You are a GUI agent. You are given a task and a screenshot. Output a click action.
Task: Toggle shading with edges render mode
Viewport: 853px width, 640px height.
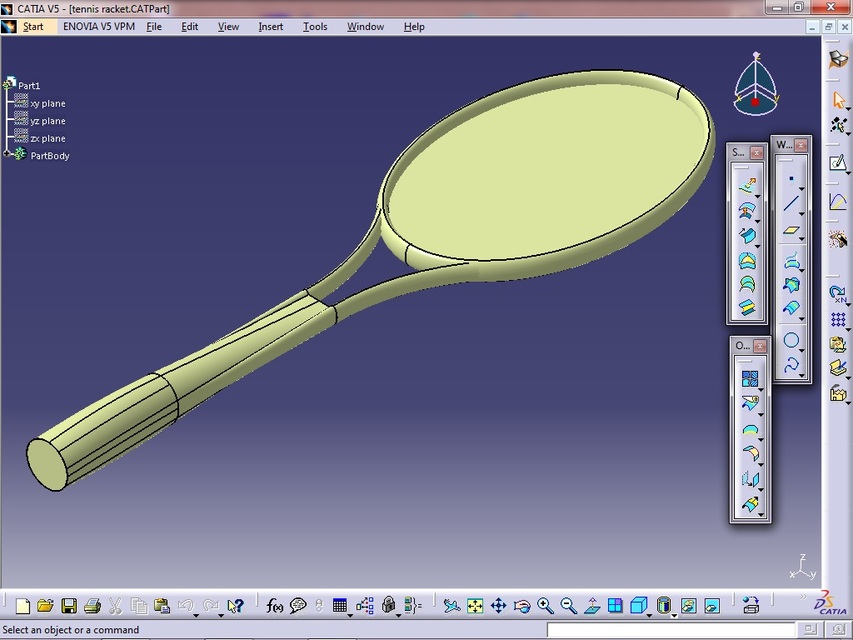(x=663, y=604)
